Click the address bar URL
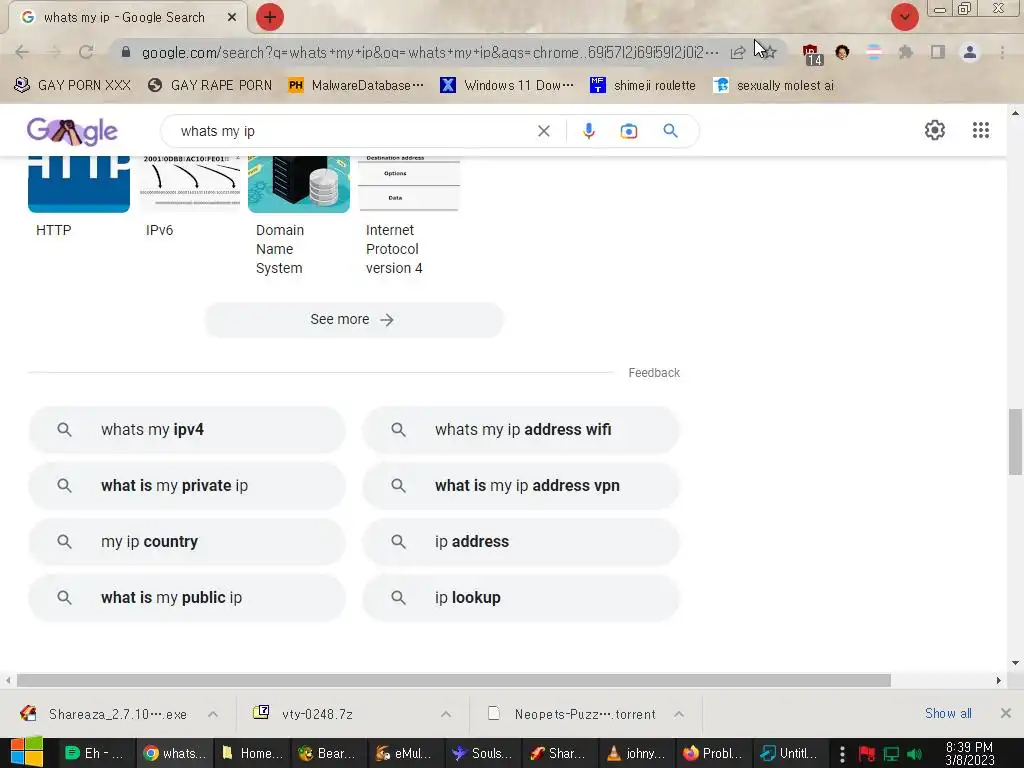 [x=430, y=52]
